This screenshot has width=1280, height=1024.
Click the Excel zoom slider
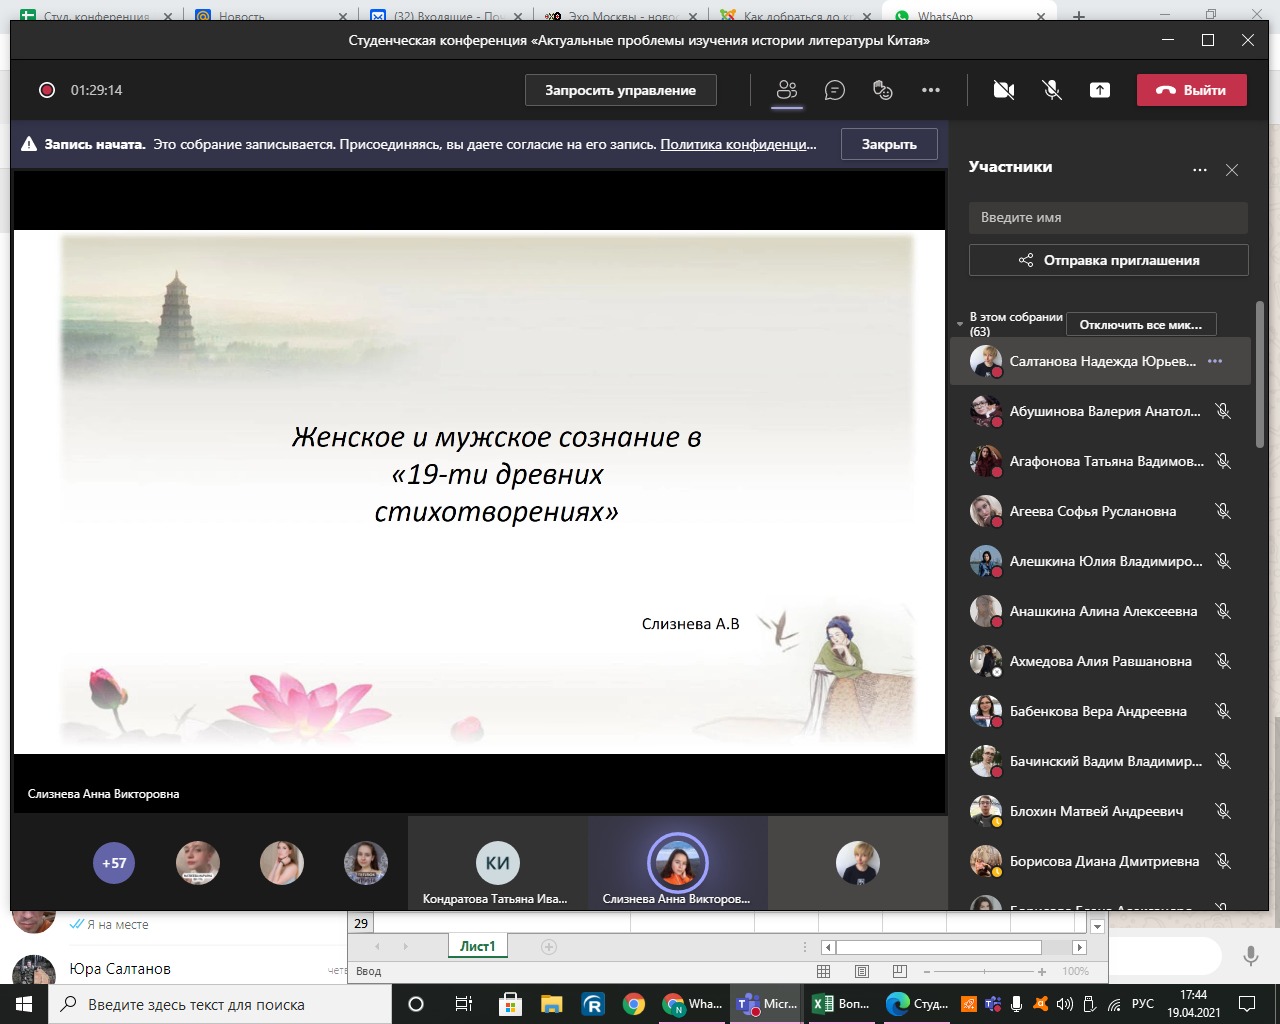pyautogui.click(x=985, y=971)
